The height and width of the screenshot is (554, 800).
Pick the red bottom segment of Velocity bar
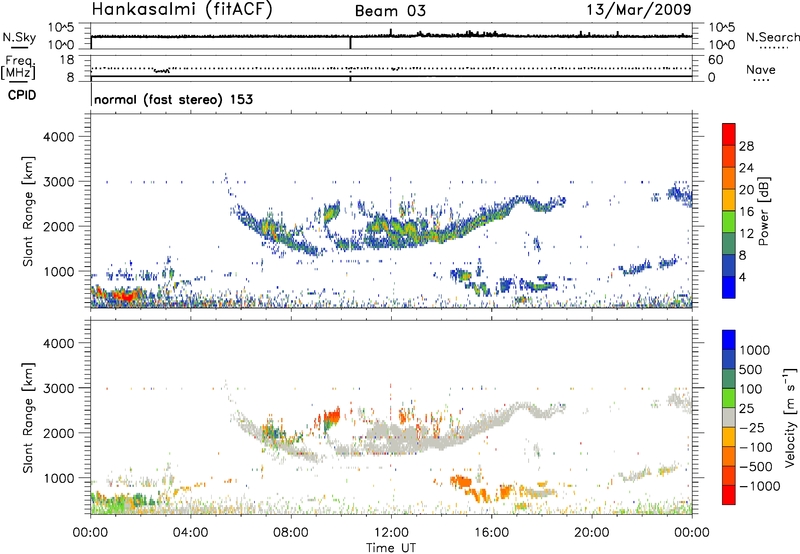[729, 495]
